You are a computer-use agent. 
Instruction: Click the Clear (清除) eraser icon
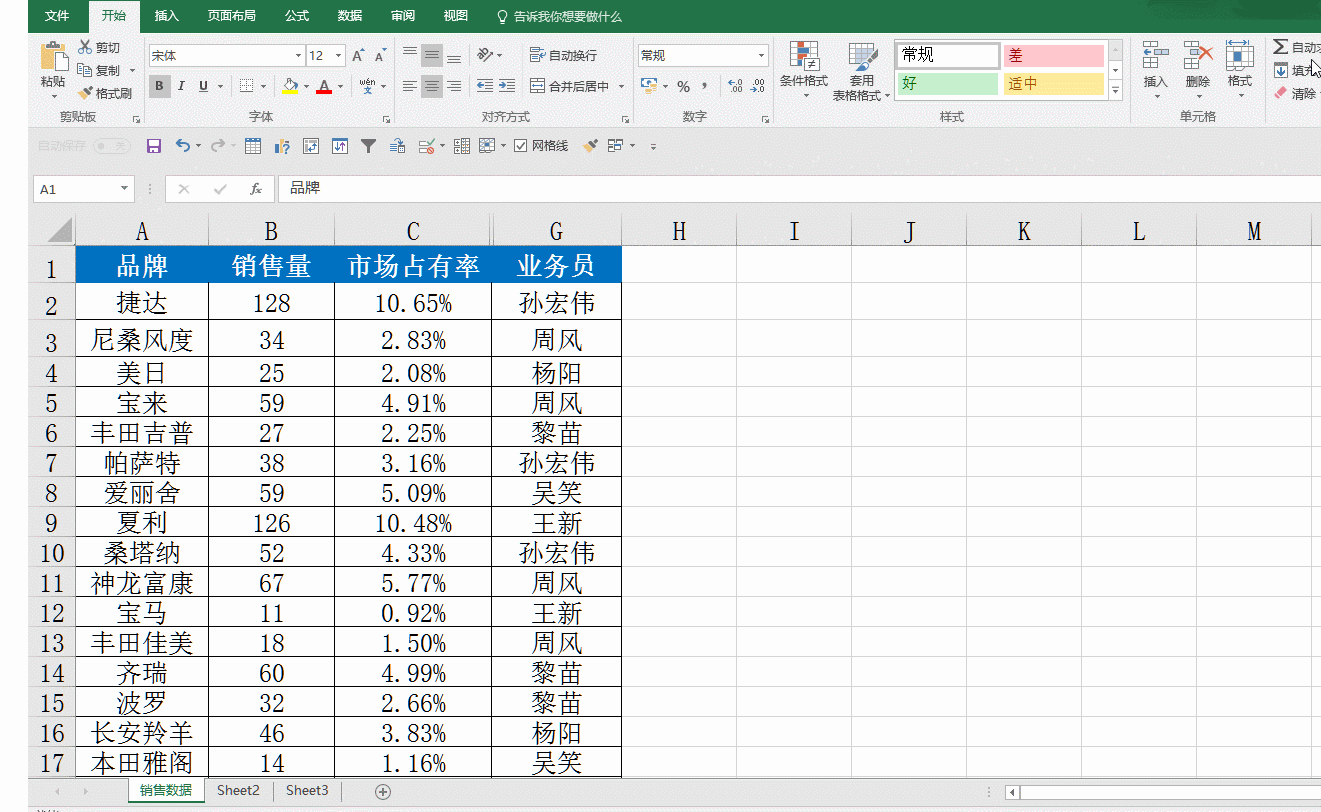point(1281,93)
